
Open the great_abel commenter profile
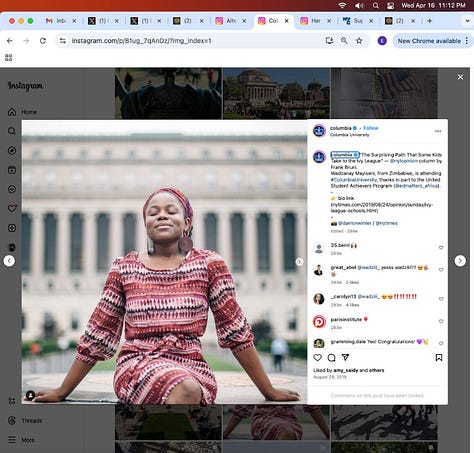(343, 267)
